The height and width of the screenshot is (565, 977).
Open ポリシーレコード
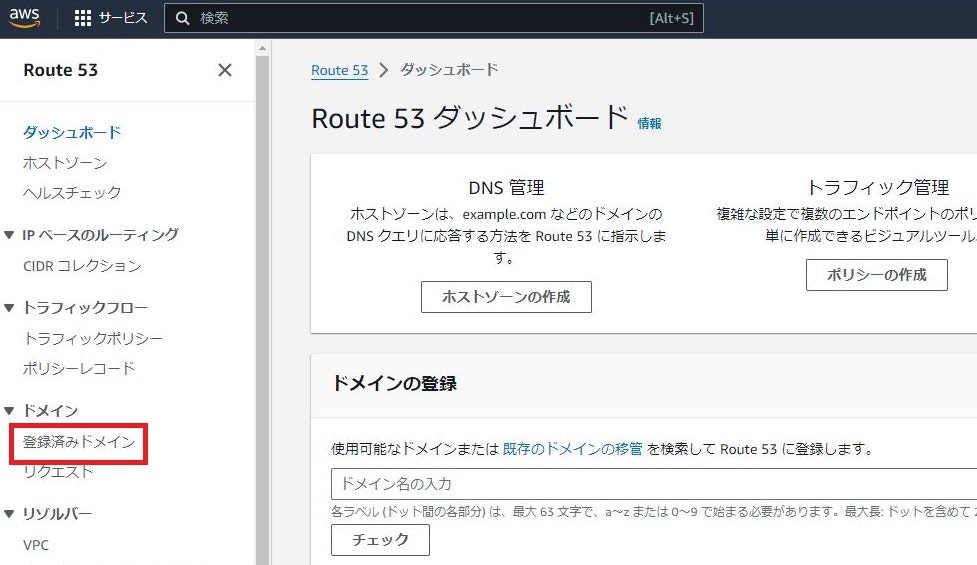[79, 368]
